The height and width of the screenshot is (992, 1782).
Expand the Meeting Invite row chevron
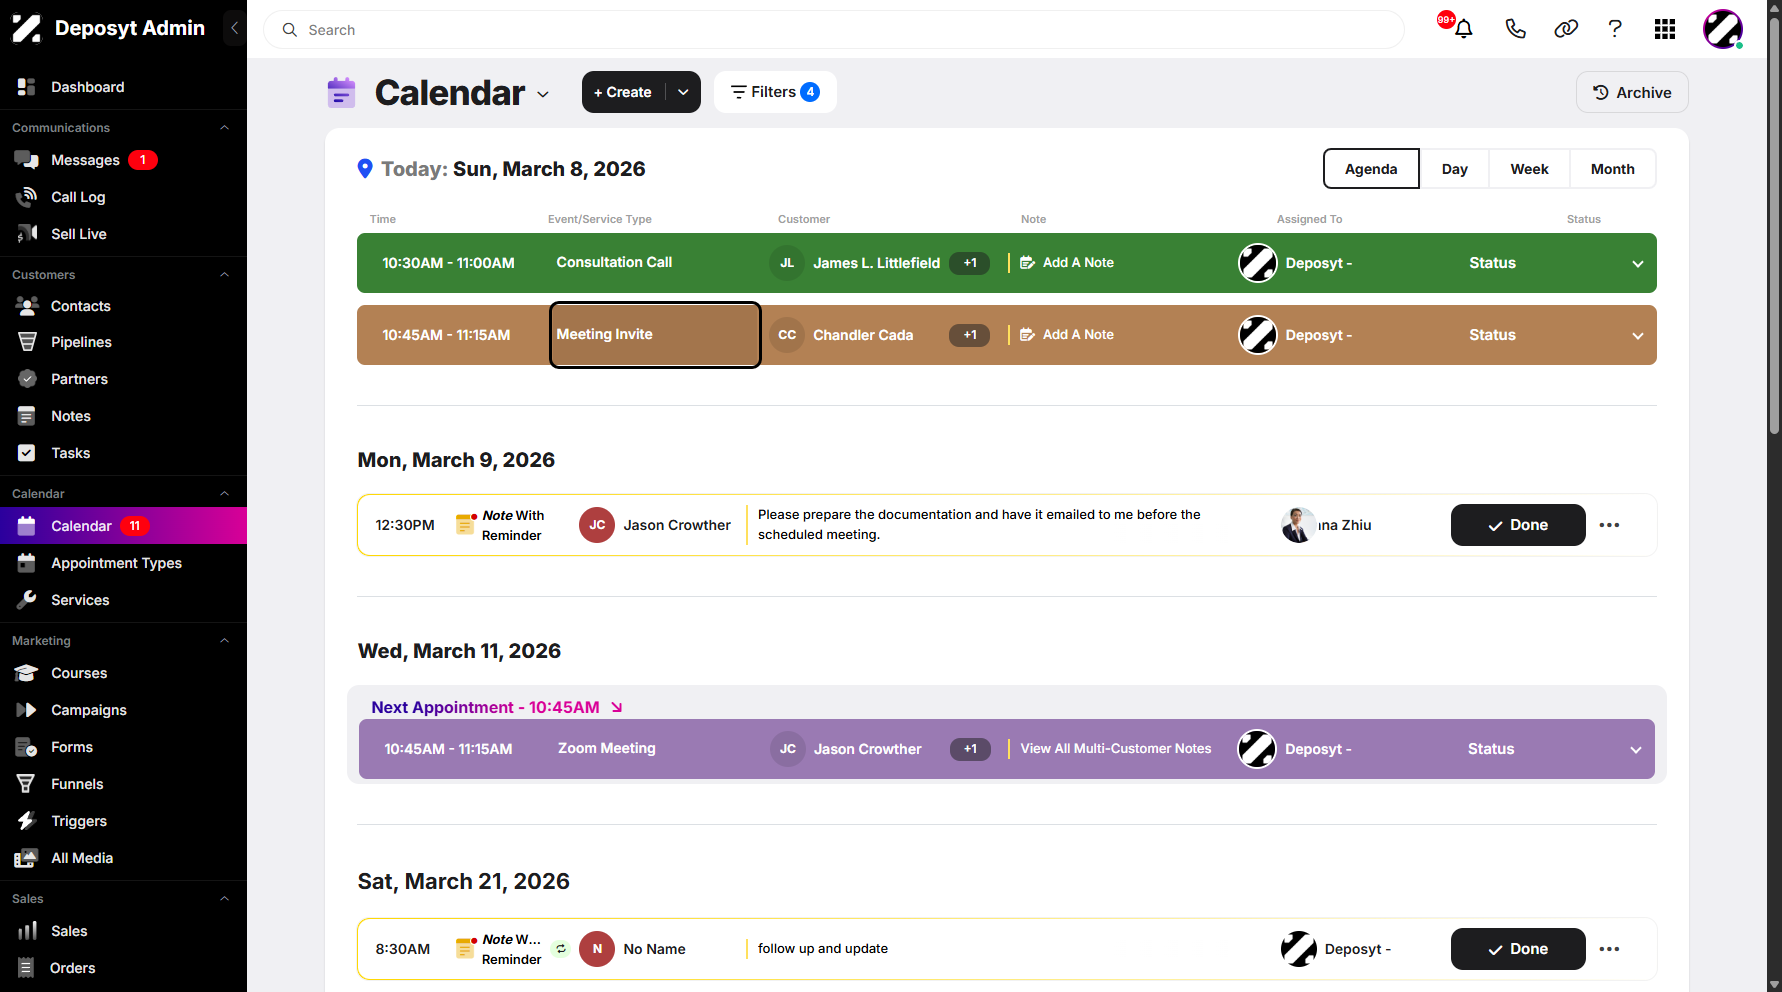coord(1637,336)
